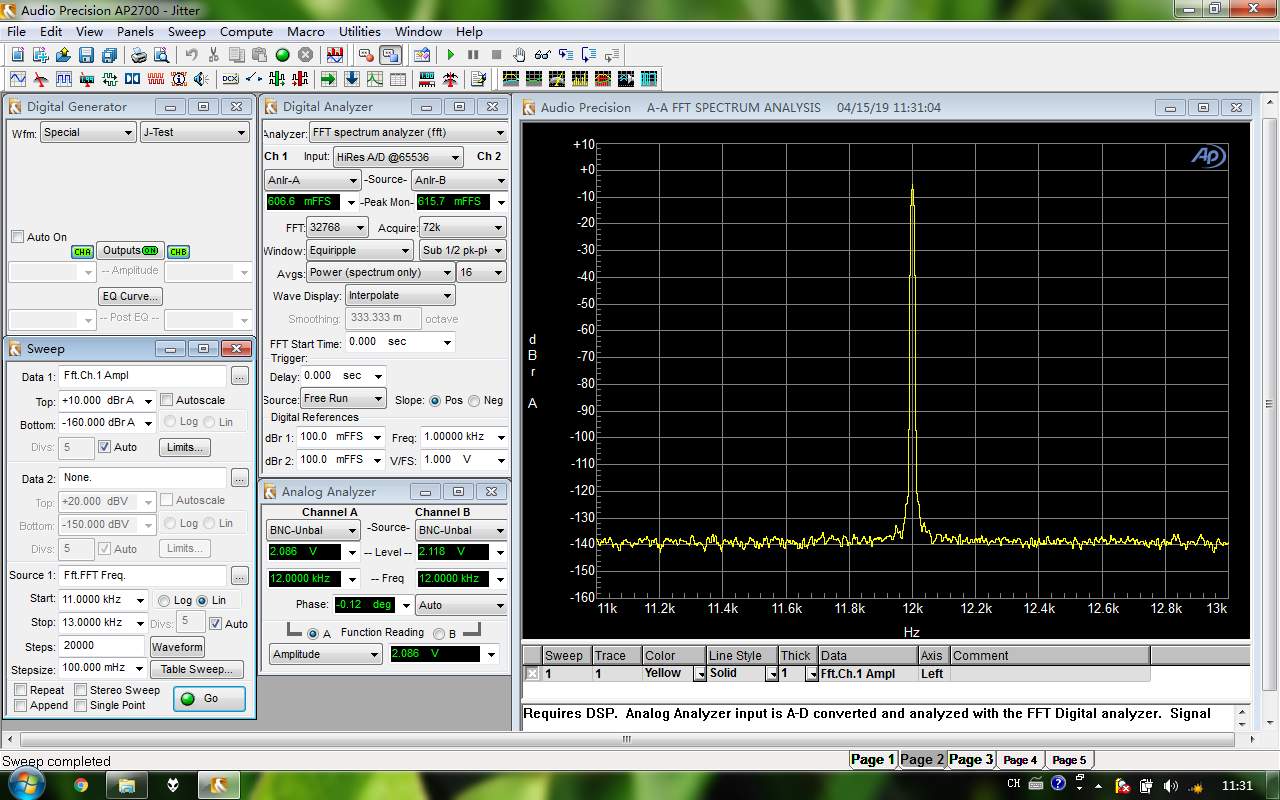Click the red stop circle toolbar icon

point(305,55)
